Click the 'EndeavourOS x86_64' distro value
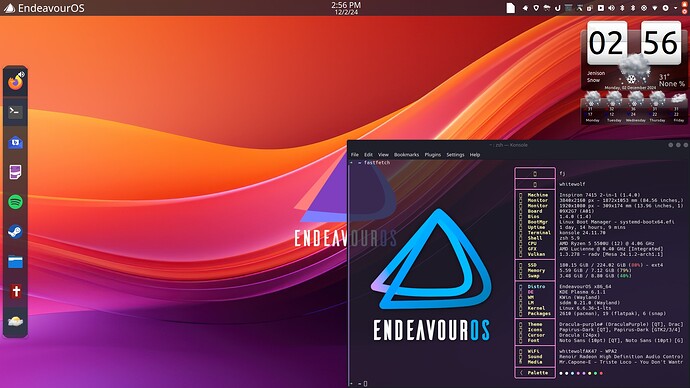Screen dimensions: 690x388 (x=585, y=286)
